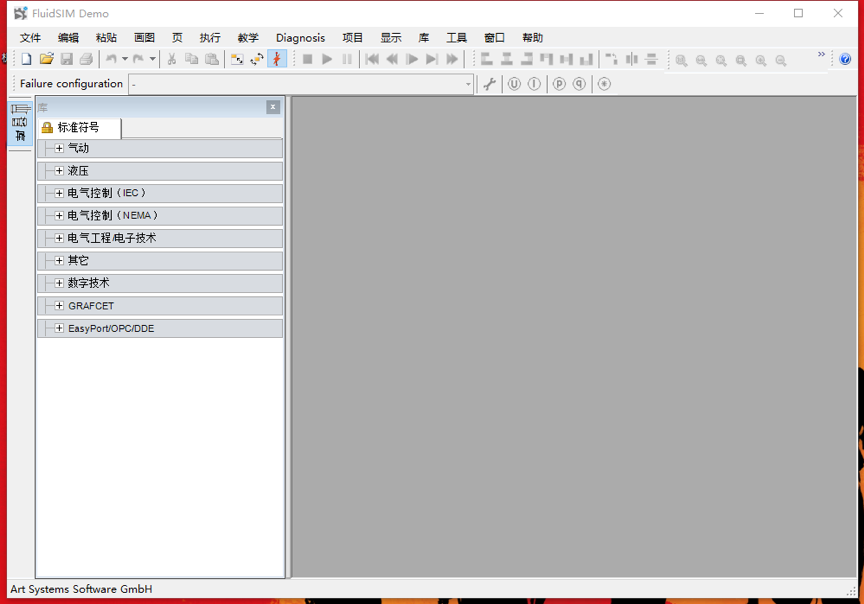Image resolution: width=864 pixels, height=604 pixels.
Task: Open the Failure configuration dropdown
Action: click(467, 84)
